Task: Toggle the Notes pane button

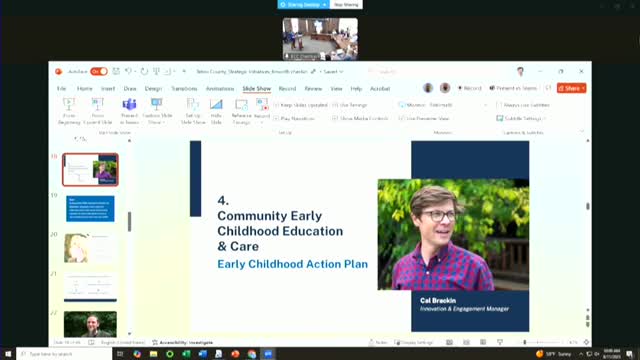Action: (x=378, y=342)
